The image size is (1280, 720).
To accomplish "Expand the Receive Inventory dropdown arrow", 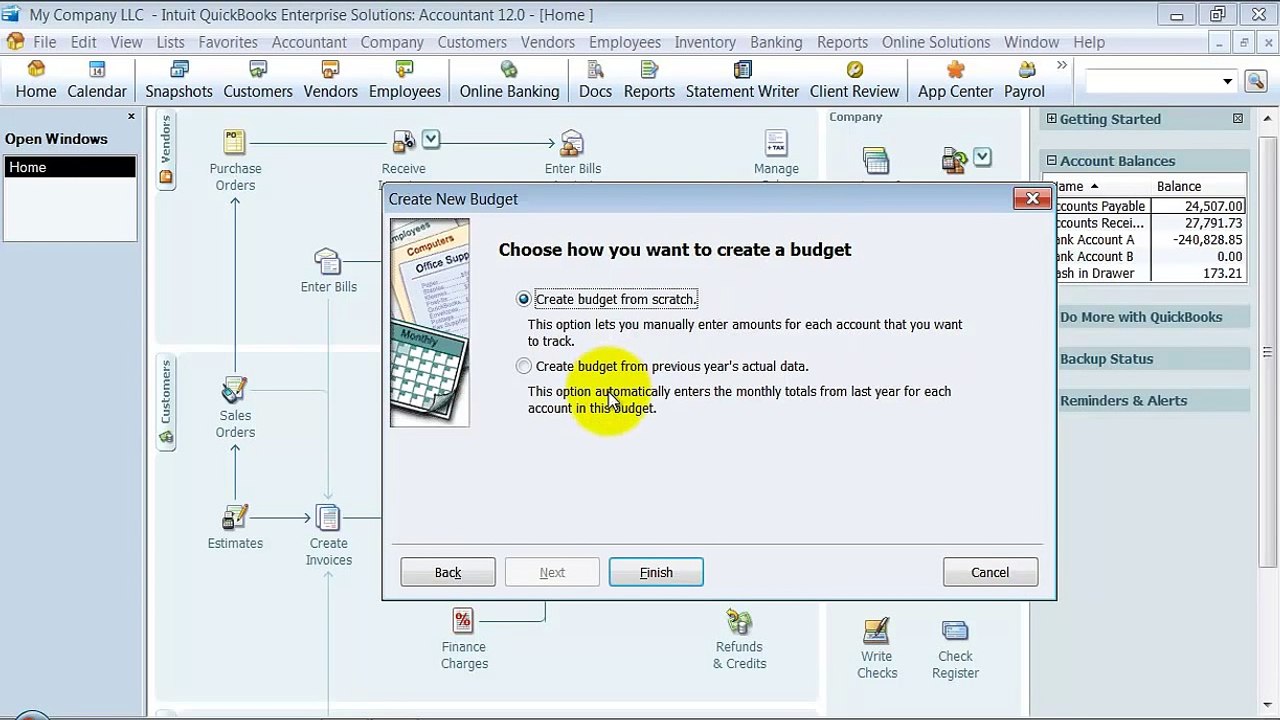I will pyautogui.click(x=431, y=139).
